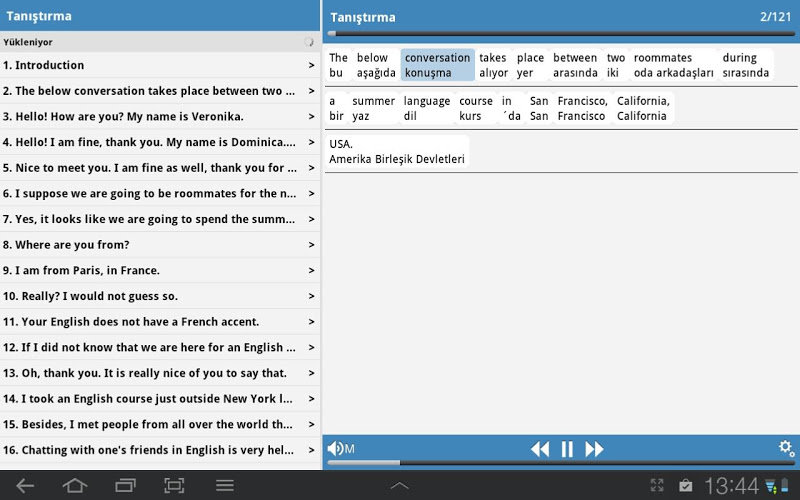
Task: Expand chevron for 'Where are you from?'
Action: click(x=311, y=245)
